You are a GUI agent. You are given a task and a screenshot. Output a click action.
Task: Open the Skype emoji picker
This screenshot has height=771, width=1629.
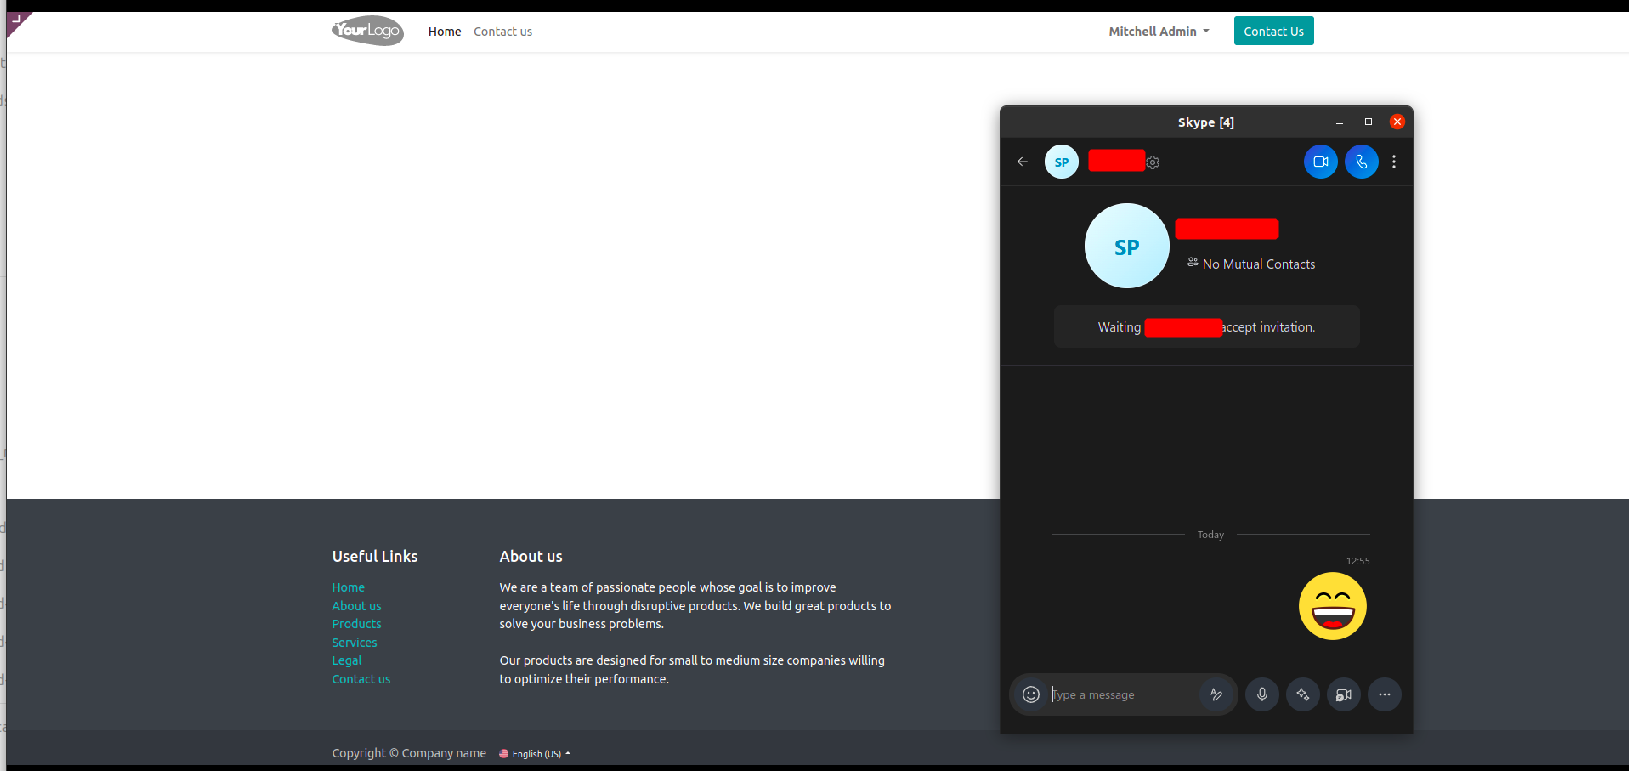tap(1031, 695)
